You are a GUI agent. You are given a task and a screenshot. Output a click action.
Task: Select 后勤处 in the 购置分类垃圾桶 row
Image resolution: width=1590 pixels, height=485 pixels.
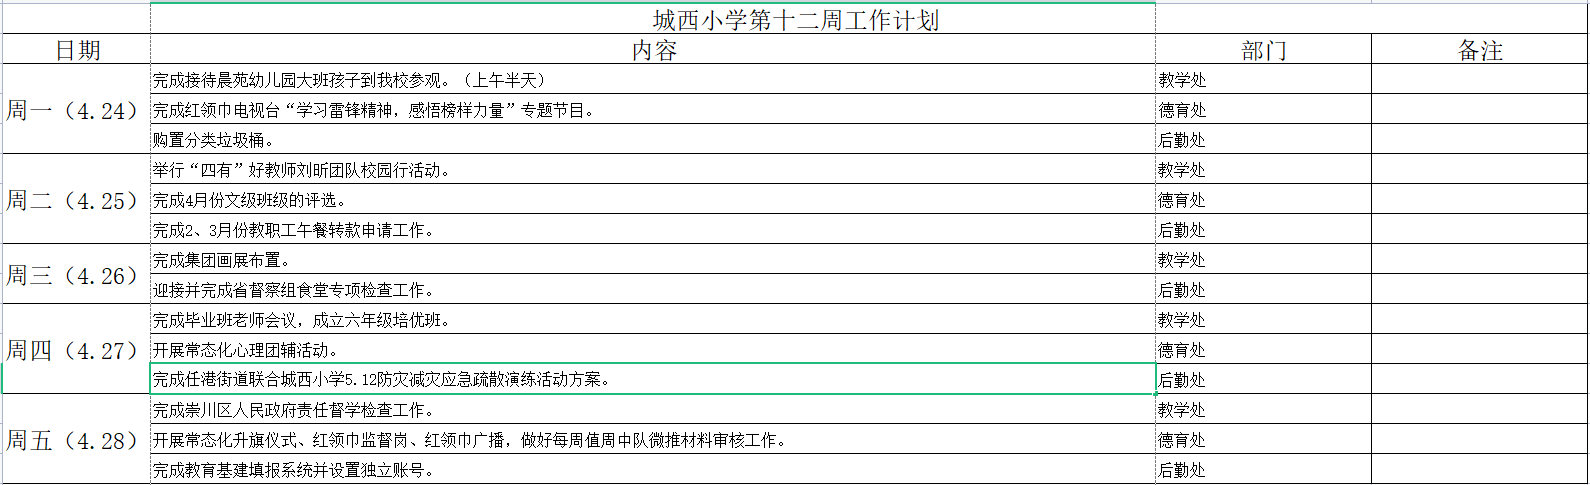1263,139
